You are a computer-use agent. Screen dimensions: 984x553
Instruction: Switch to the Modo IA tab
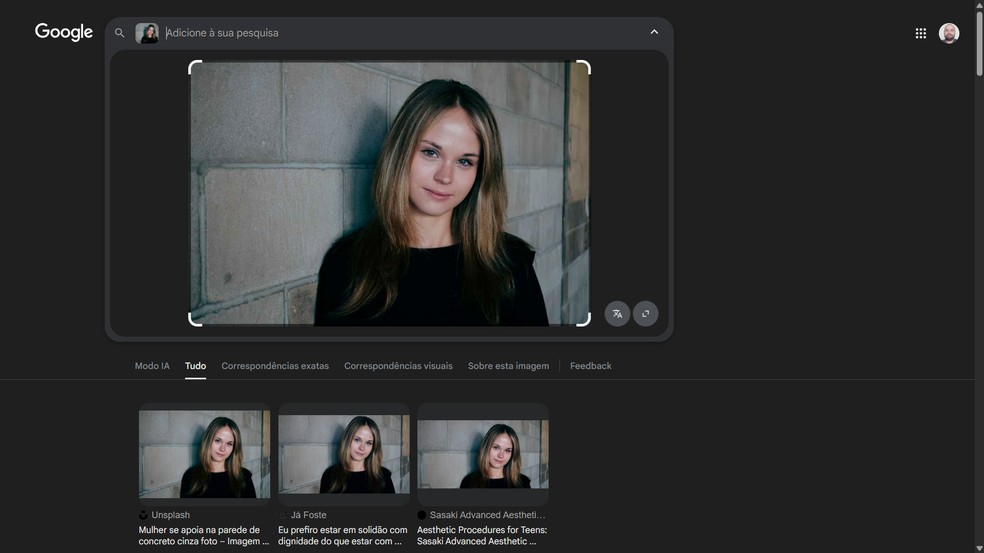coord(152,366)
